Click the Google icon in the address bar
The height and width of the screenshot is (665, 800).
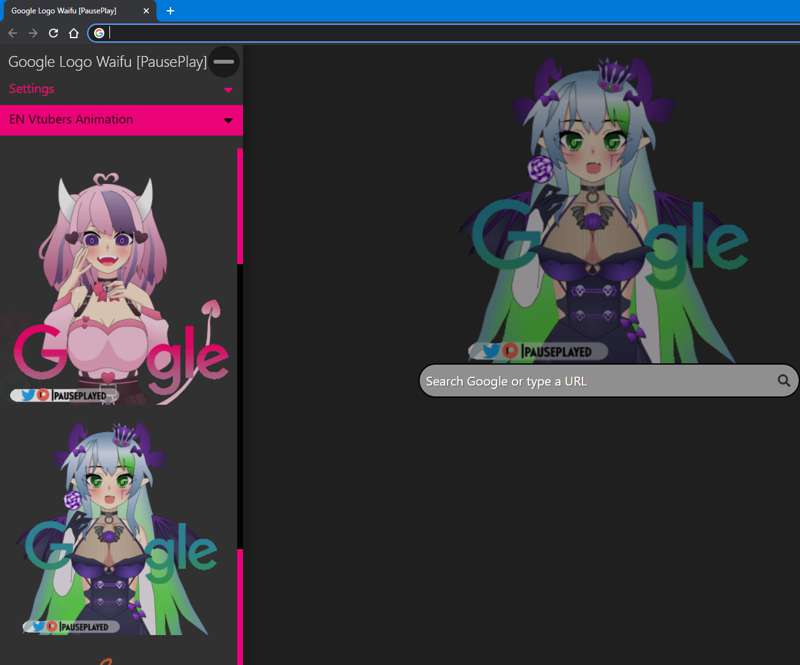(x=99, y=33)
